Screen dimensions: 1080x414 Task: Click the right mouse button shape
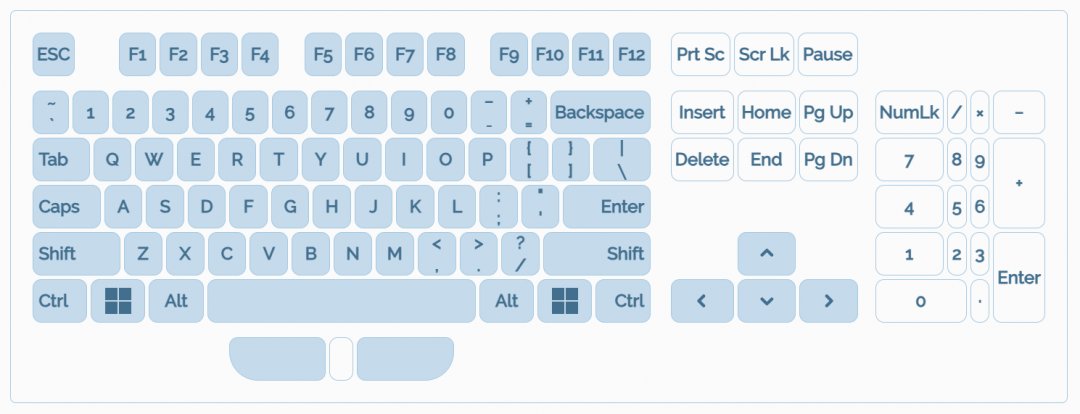pyautogui.click(x=405, y=358)
